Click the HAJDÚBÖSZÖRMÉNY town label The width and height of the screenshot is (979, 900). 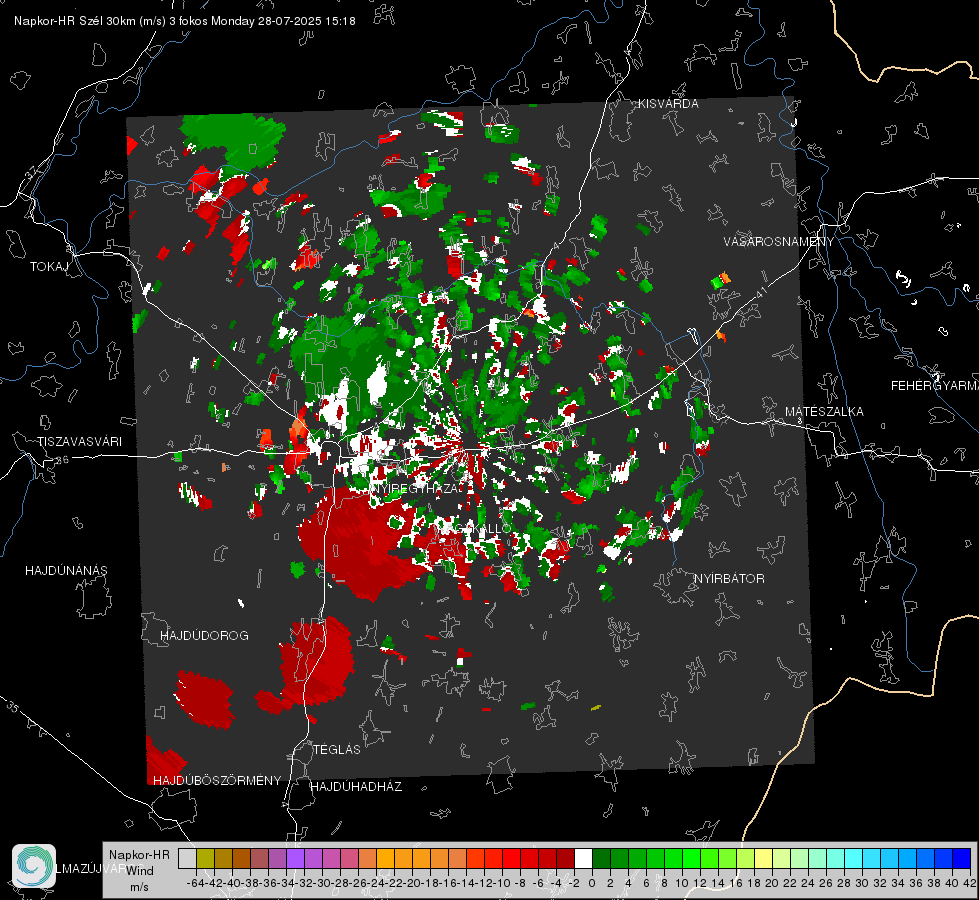pyautogui.click(x=217, y=781)
